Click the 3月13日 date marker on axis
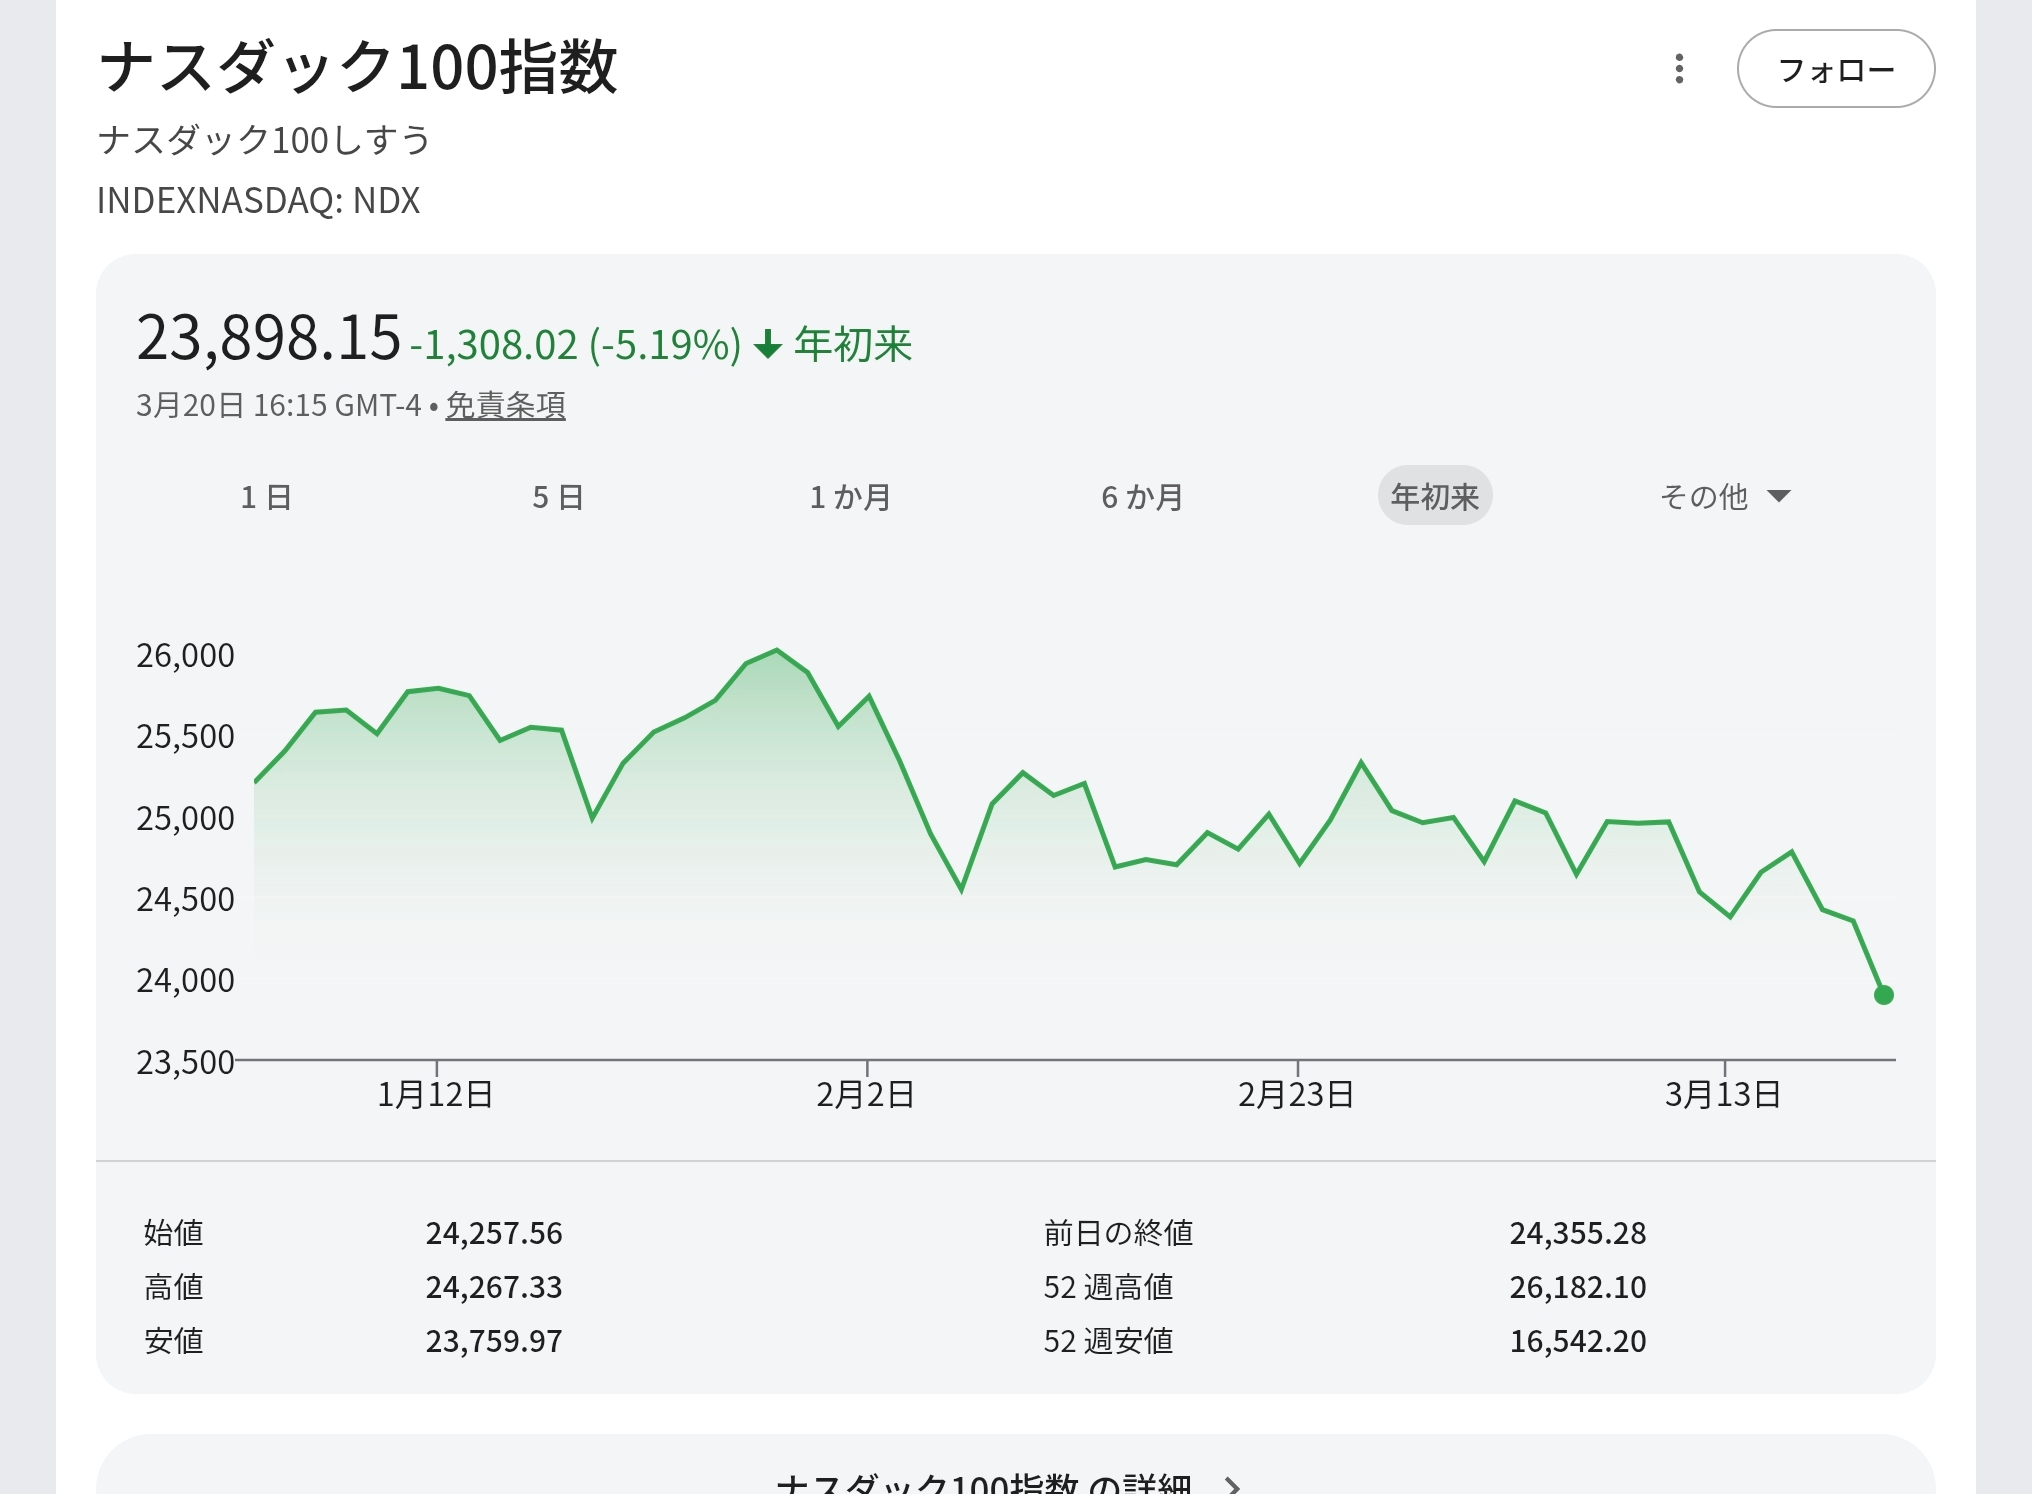 1723,1094
